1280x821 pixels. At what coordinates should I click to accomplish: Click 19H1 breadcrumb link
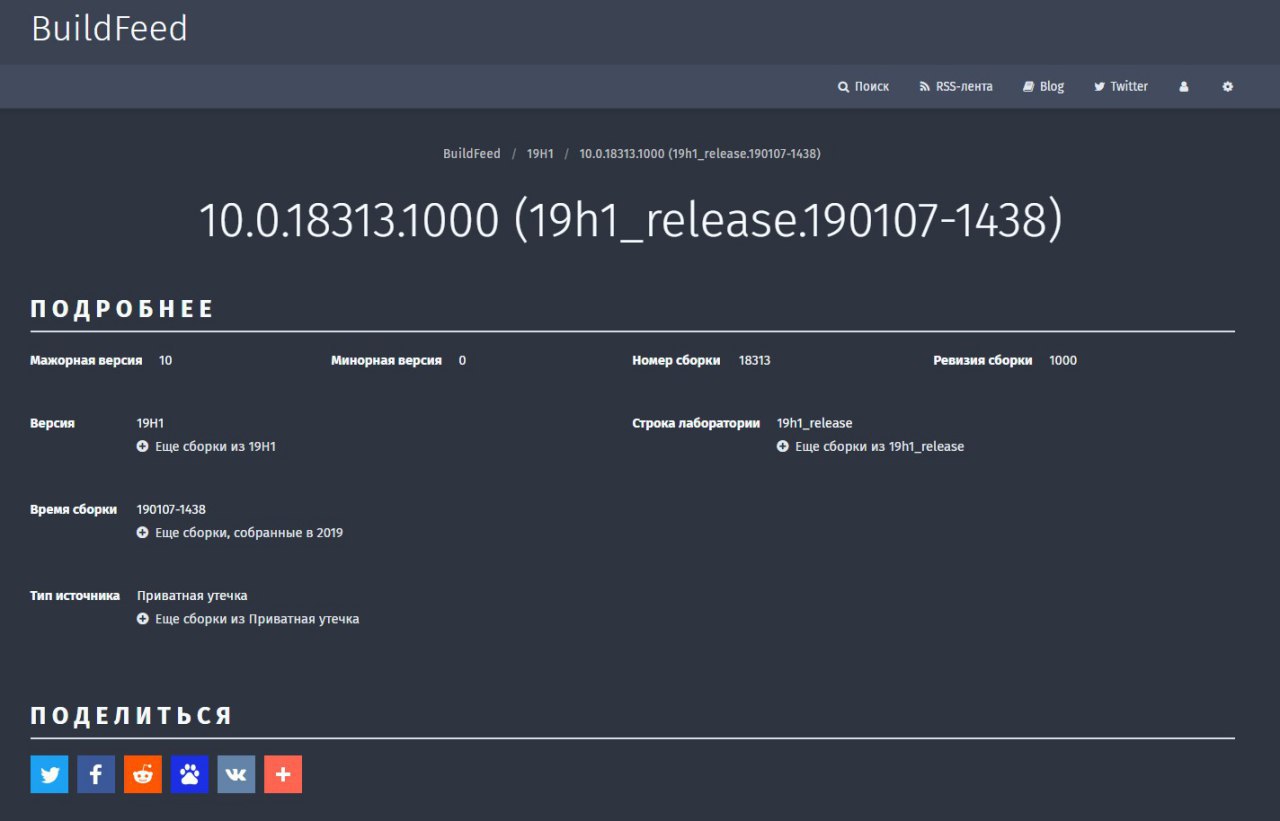540,154
